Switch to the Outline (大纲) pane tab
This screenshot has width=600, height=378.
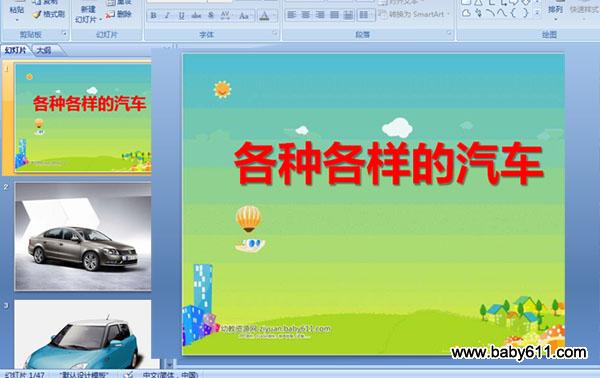pyautogui.click(x=44, y=50)
